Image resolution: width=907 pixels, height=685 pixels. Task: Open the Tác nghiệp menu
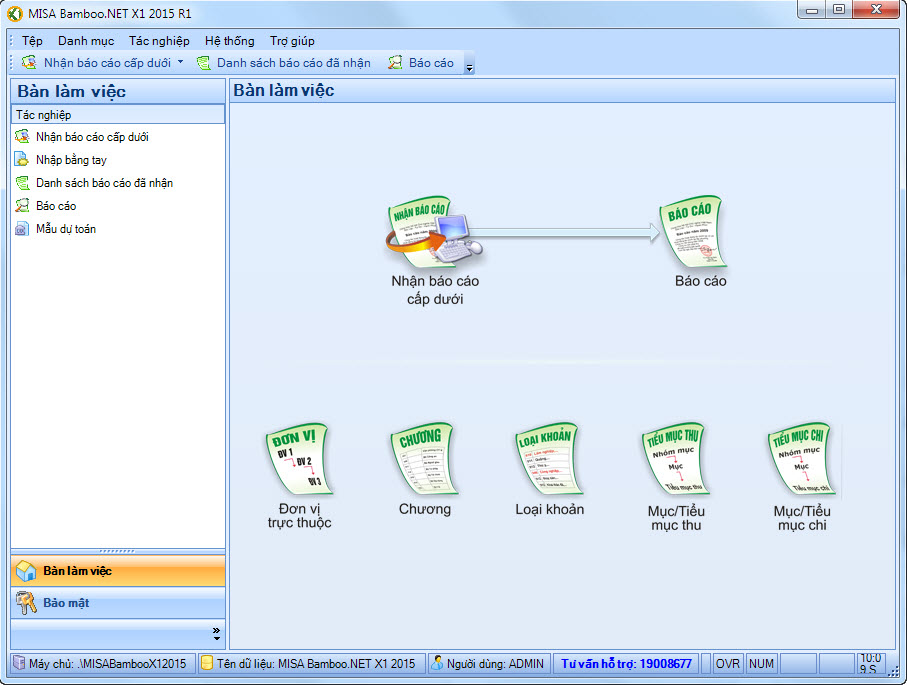click(x=159, y=41)
